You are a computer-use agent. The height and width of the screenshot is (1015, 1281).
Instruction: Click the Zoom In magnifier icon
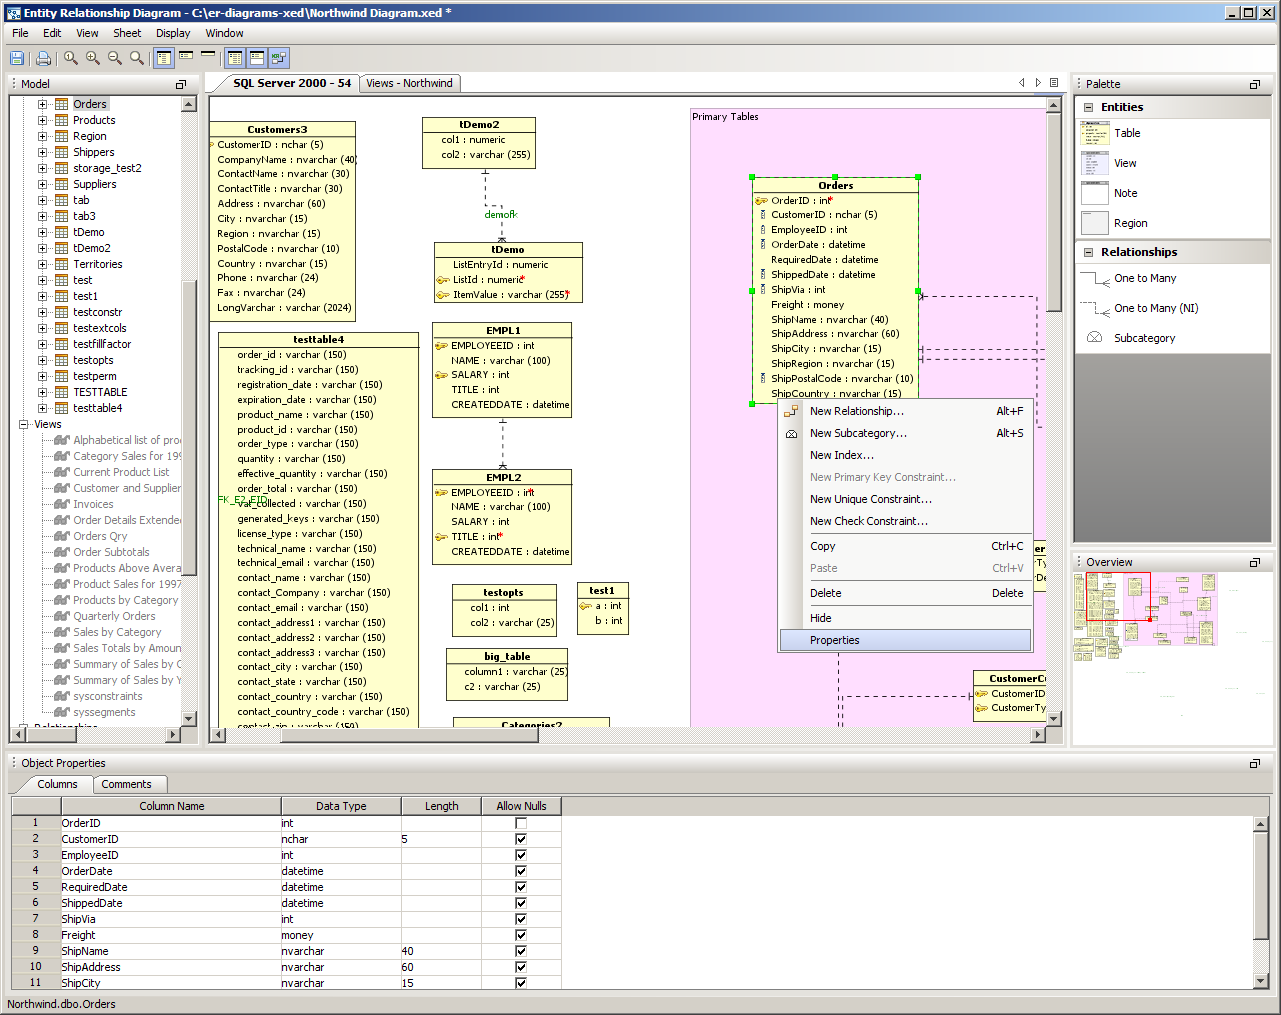93,58
